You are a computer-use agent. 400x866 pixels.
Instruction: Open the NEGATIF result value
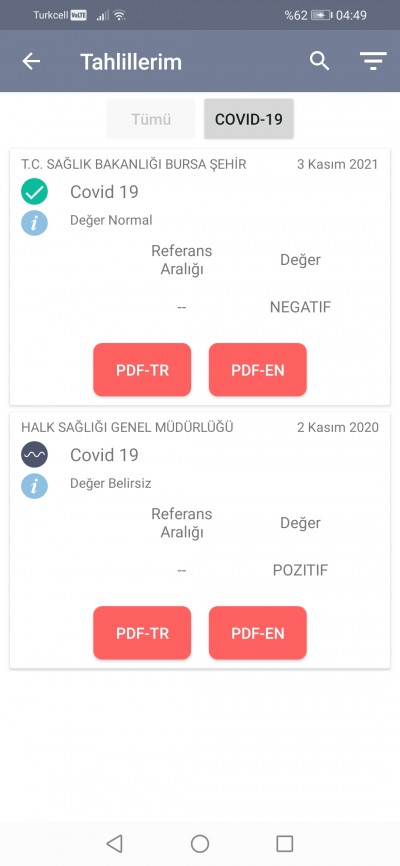point(300,307)
